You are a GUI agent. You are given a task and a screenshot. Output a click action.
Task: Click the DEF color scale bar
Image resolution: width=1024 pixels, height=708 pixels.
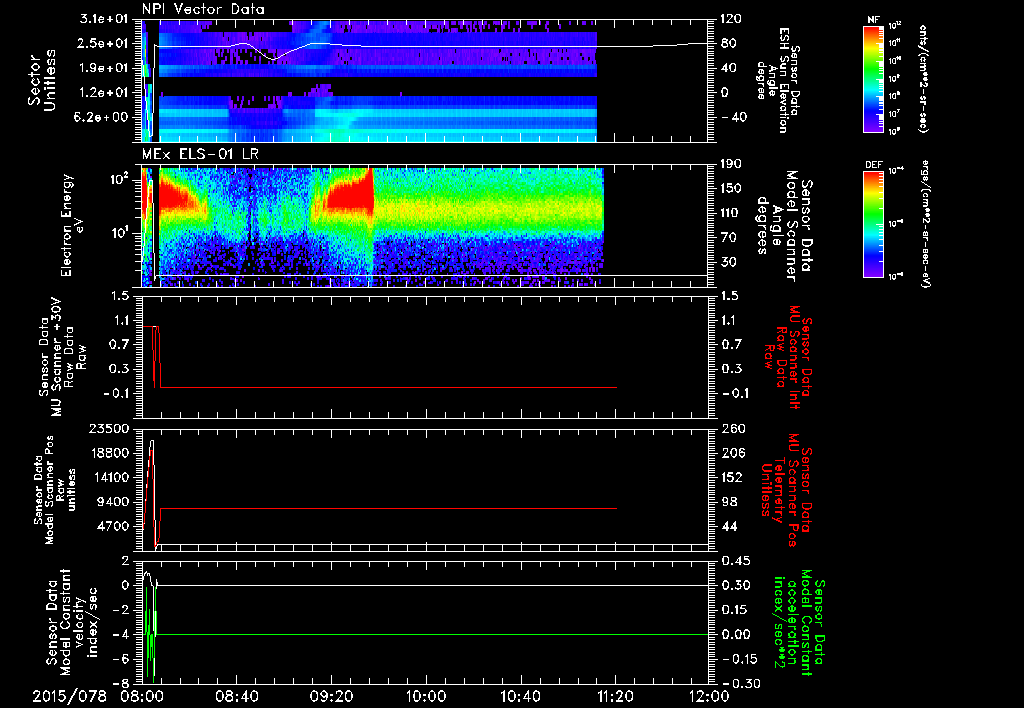tap(874, 224)
